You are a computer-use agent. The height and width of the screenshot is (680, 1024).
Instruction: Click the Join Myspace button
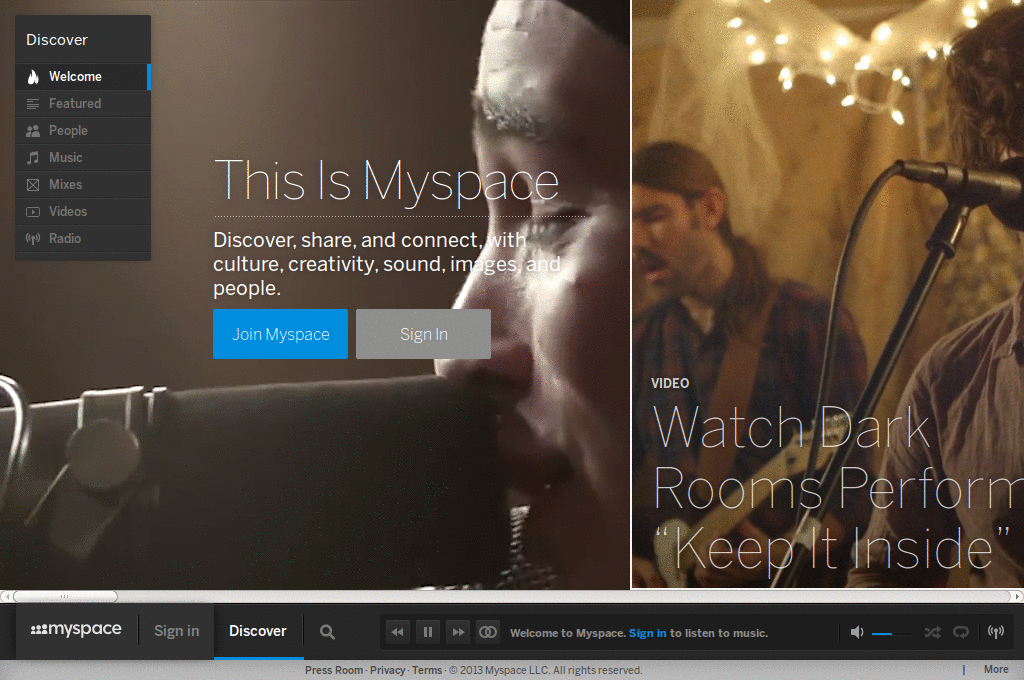[280, 334]
